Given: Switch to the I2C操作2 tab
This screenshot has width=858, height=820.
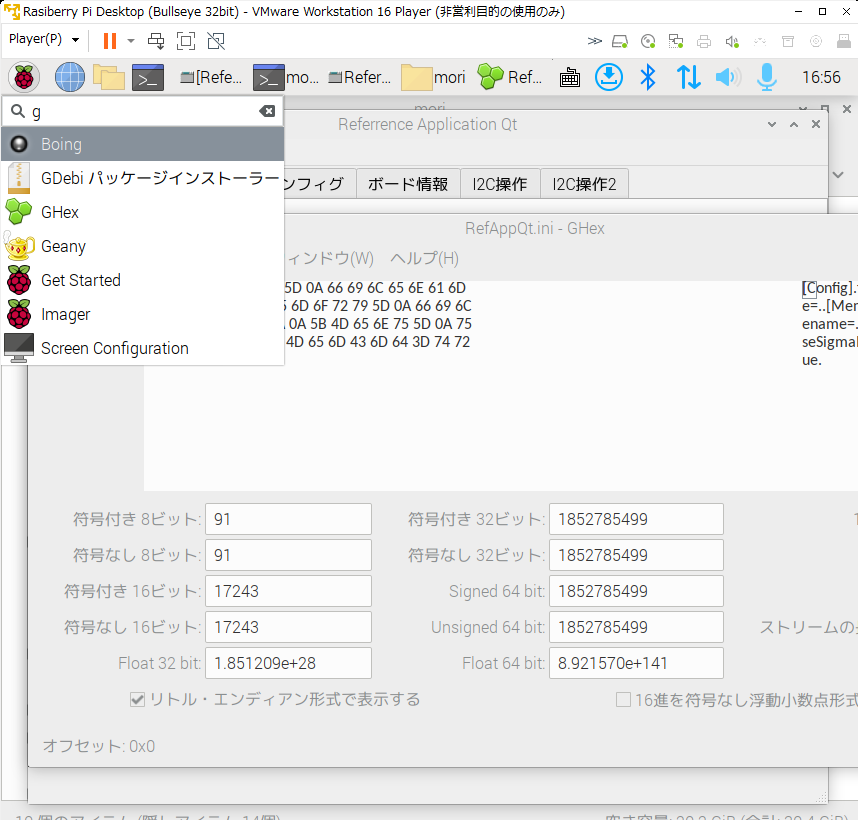Looking at the screenshot, I should (584, 184).
